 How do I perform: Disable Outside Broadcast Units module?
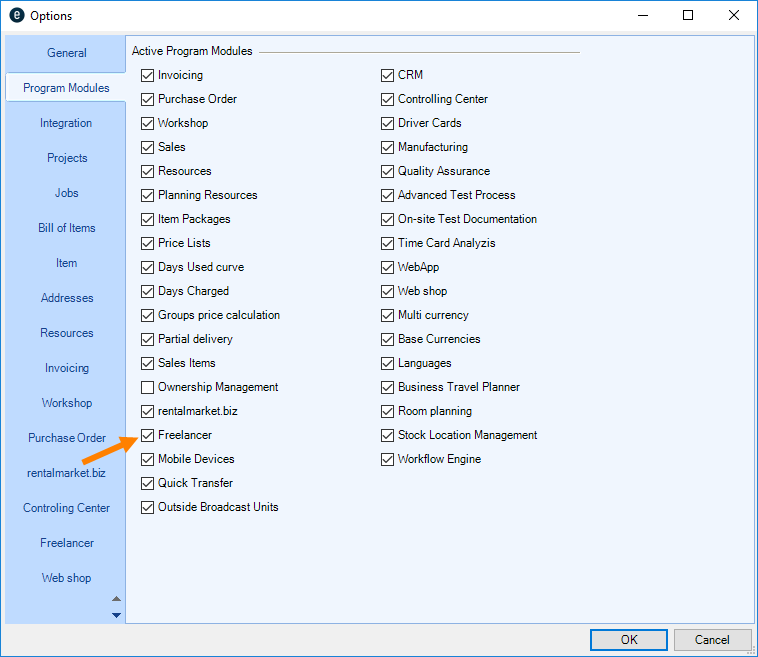pyautogui.click(x=148, y=507)
